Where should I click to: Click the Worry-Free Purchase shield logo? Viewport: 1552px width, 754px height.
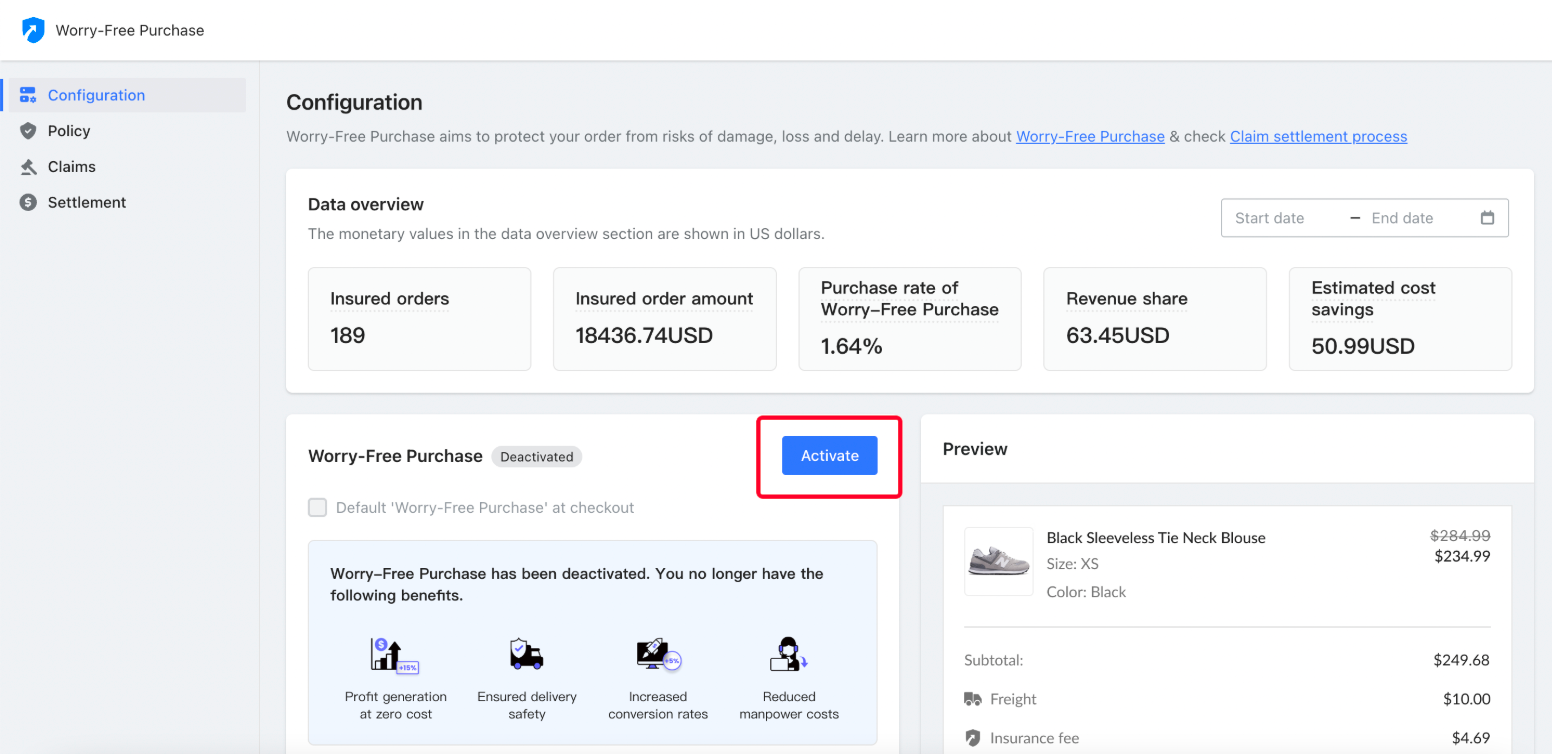(x=33, y=30)
